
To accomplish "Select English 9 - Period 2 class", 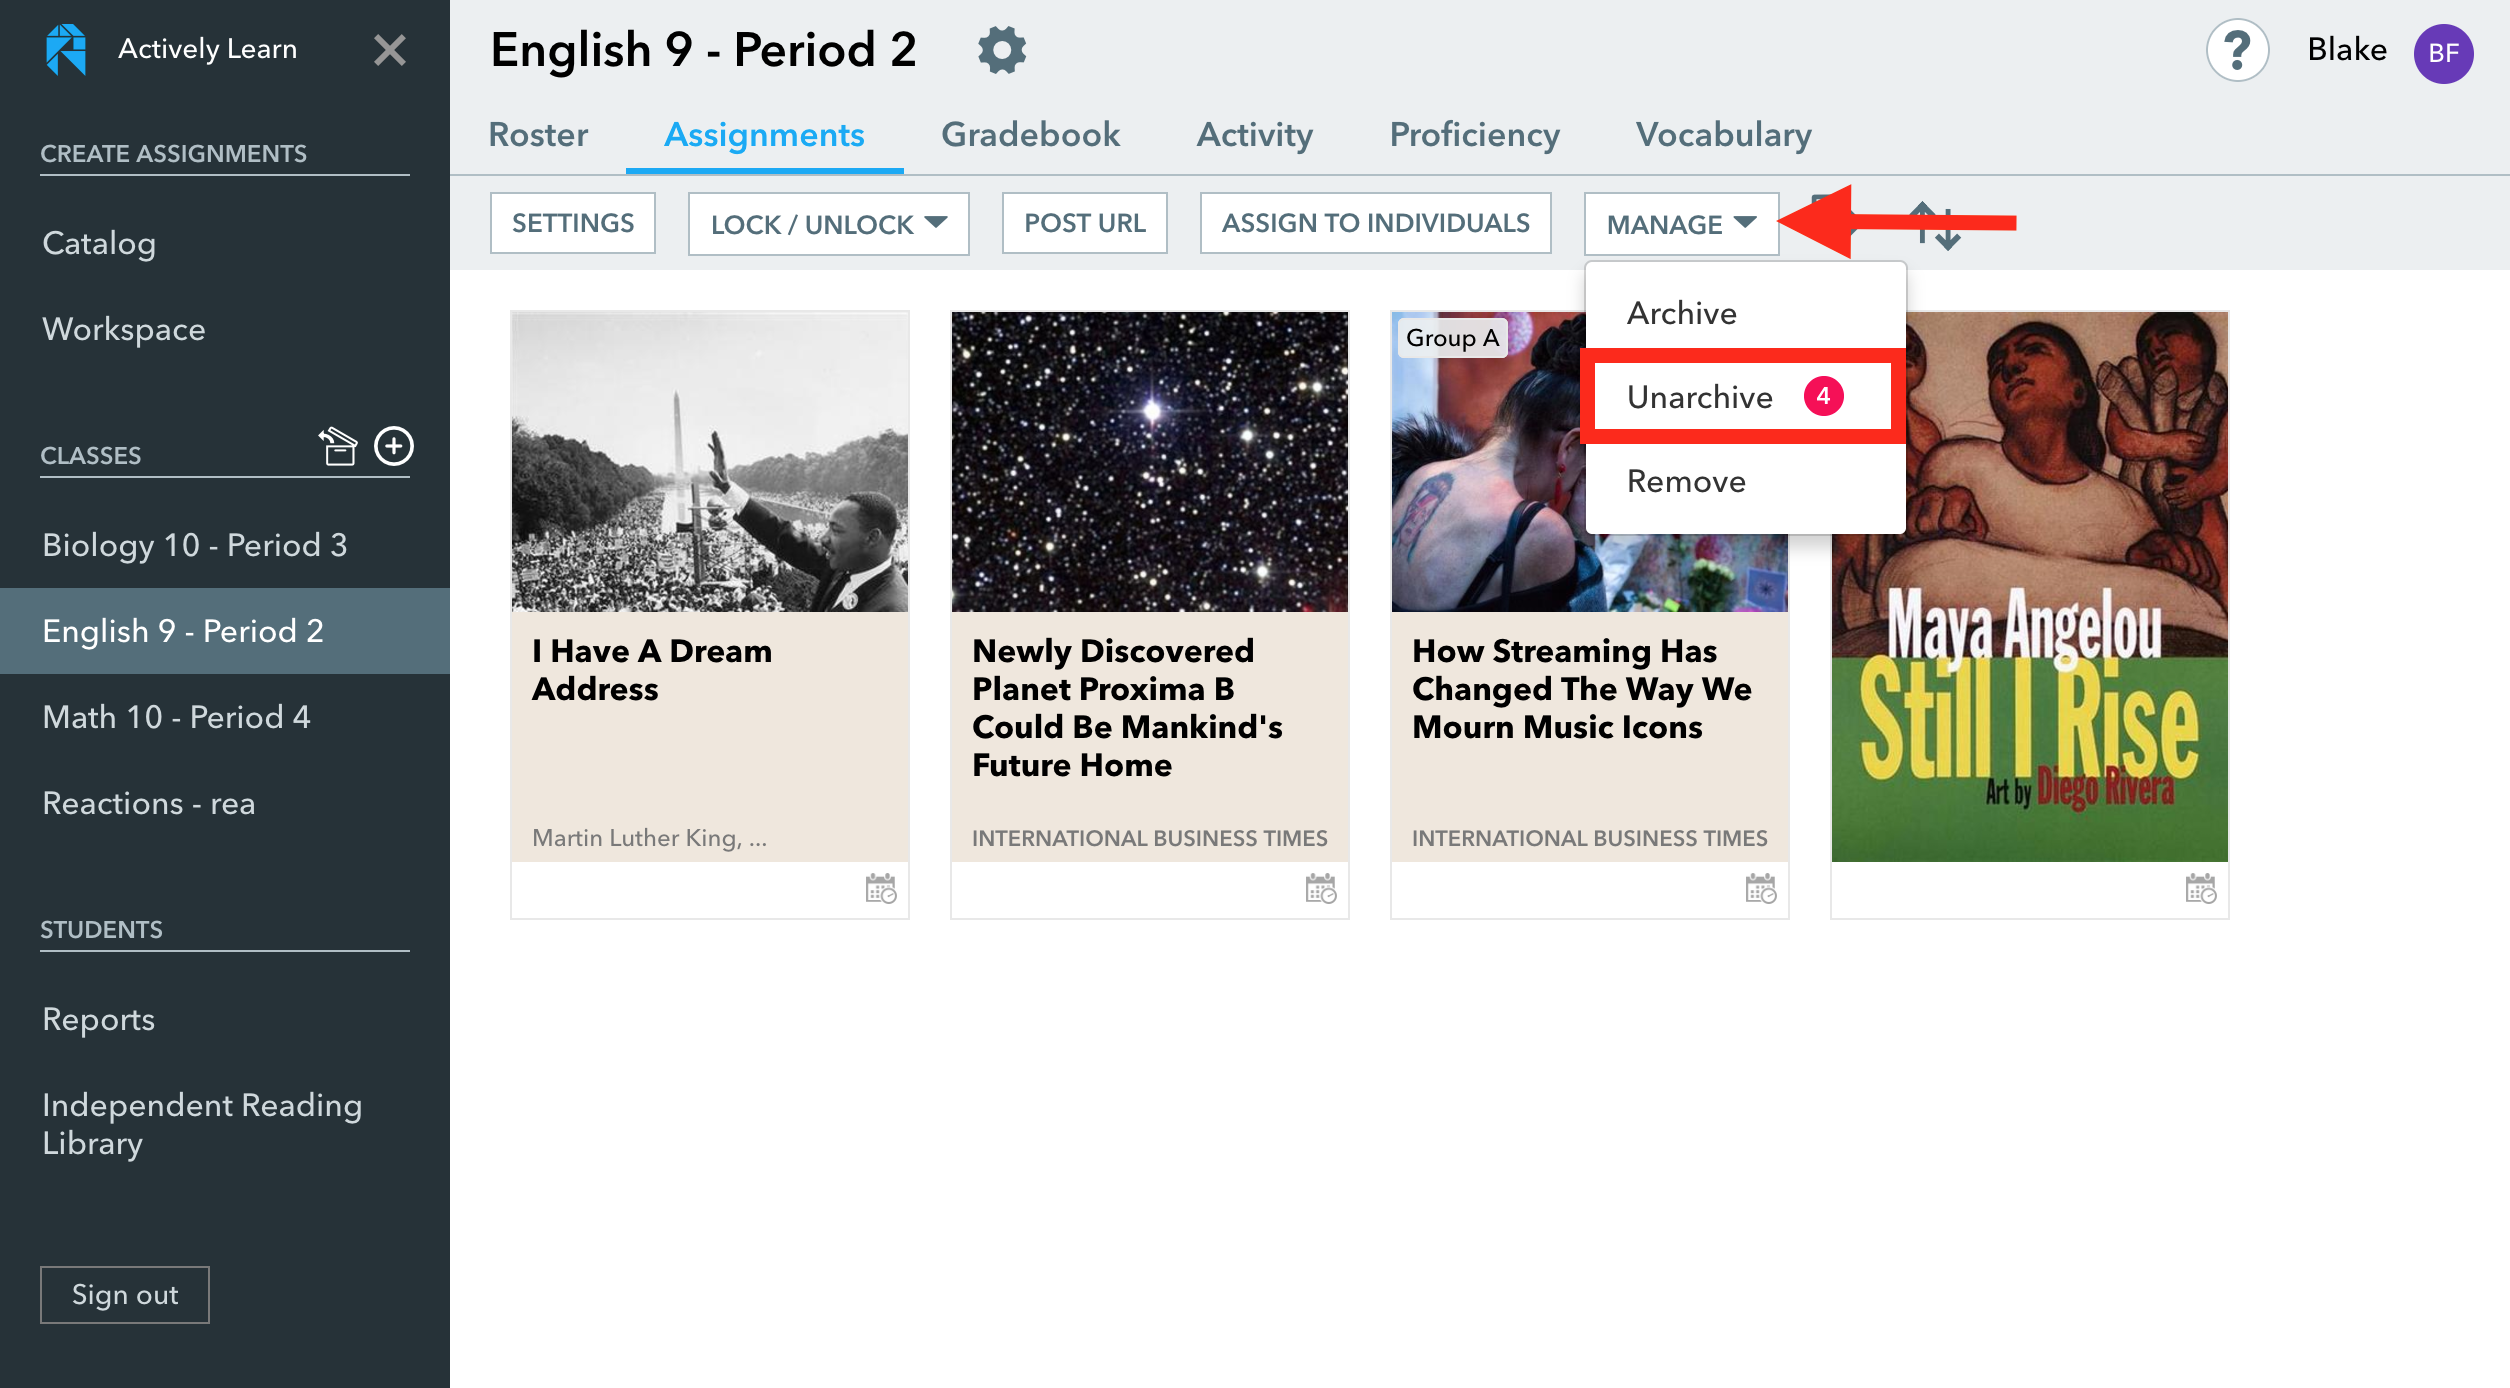I will [x=225, y=631].
